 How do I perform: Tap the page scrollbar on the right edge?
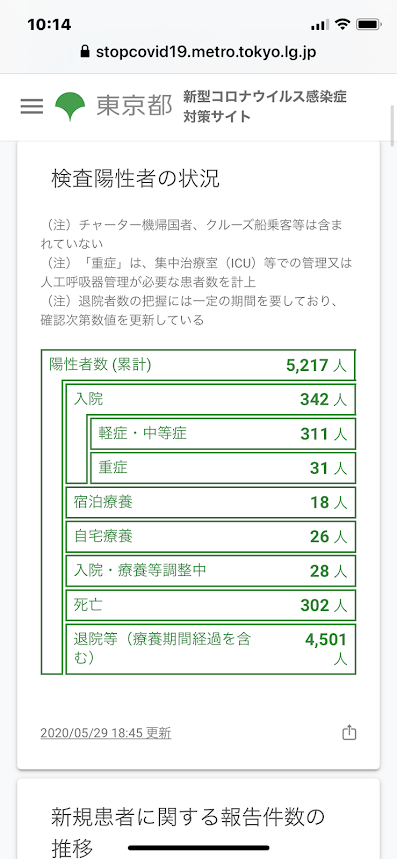(x=393, y=125)
